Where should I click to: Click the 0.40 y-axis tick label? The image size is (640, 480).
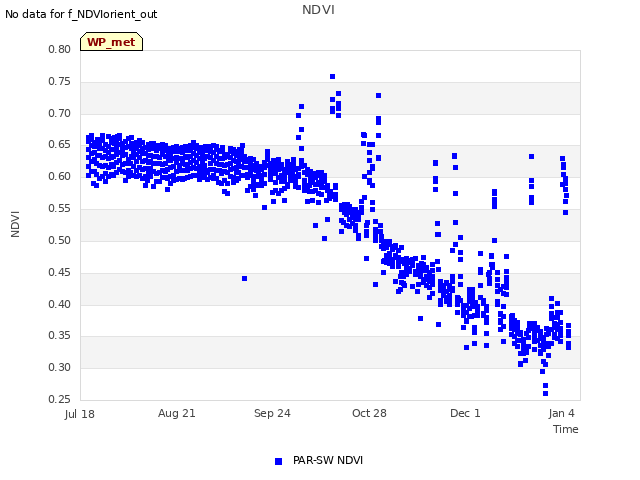click(60, 304)
